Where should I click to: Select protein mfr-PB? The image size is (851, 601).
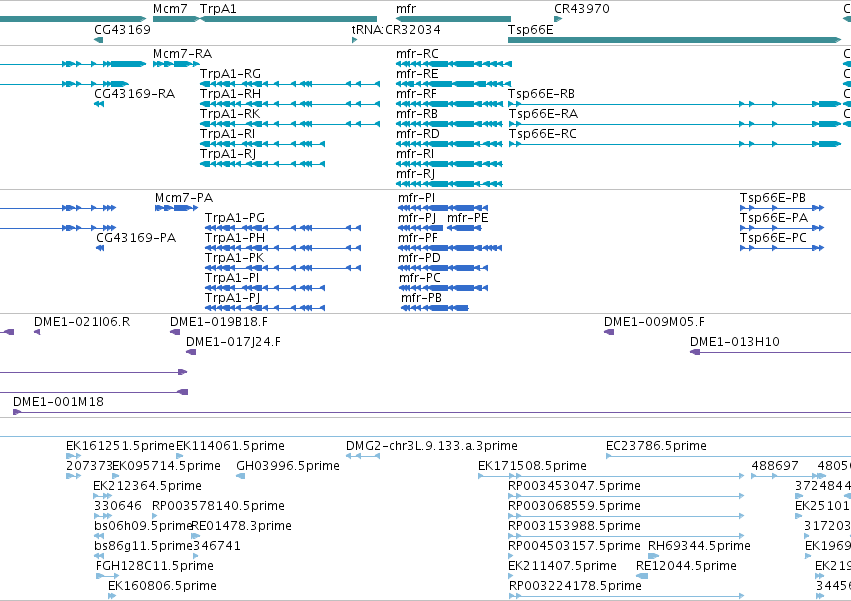click(435, 308)
